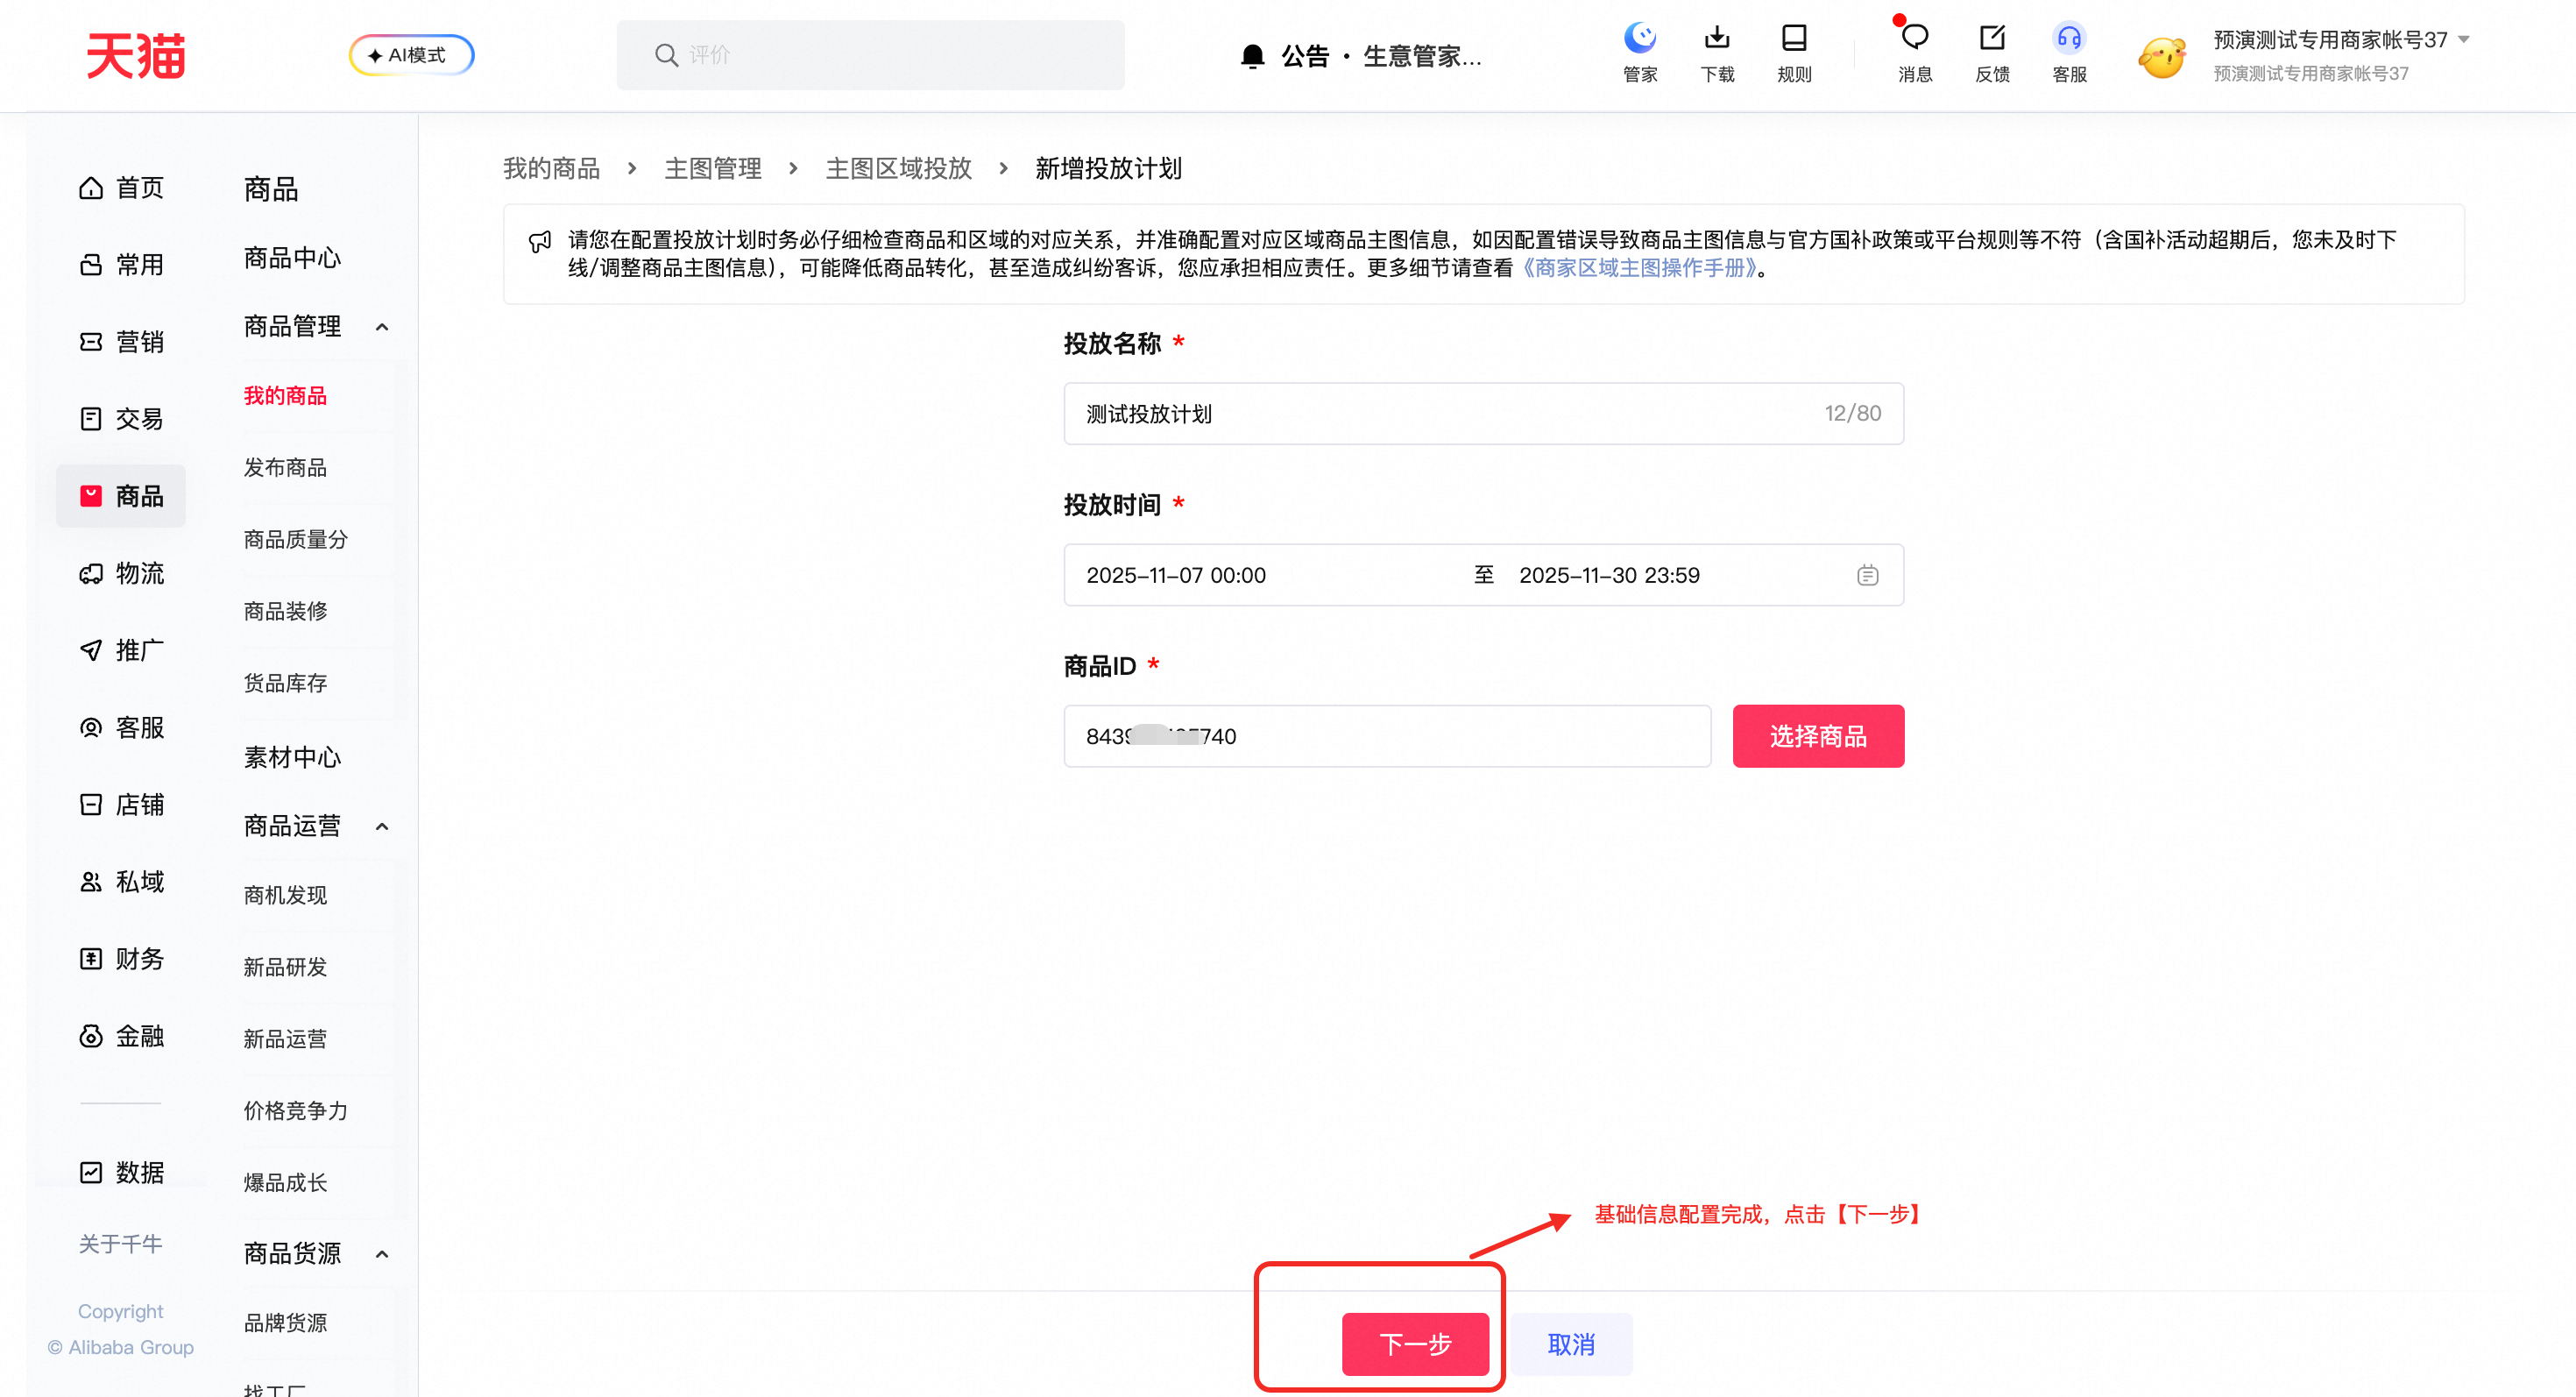This screenshot has width=2576, height=1397.
Task: Open 数据 in sidebar
Action: [x=121, y=1171]
